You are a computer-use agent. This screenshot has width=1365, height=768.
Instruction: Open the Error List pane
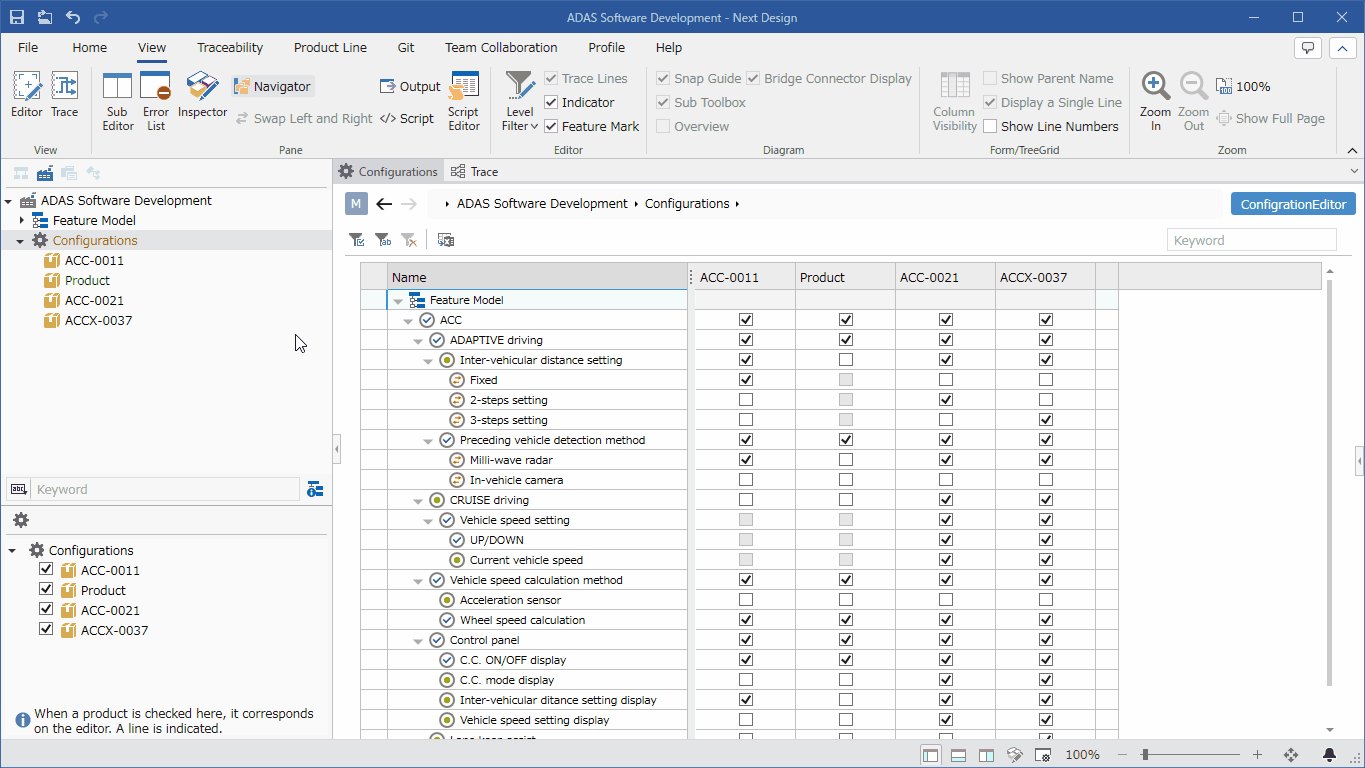pos(156,101)
